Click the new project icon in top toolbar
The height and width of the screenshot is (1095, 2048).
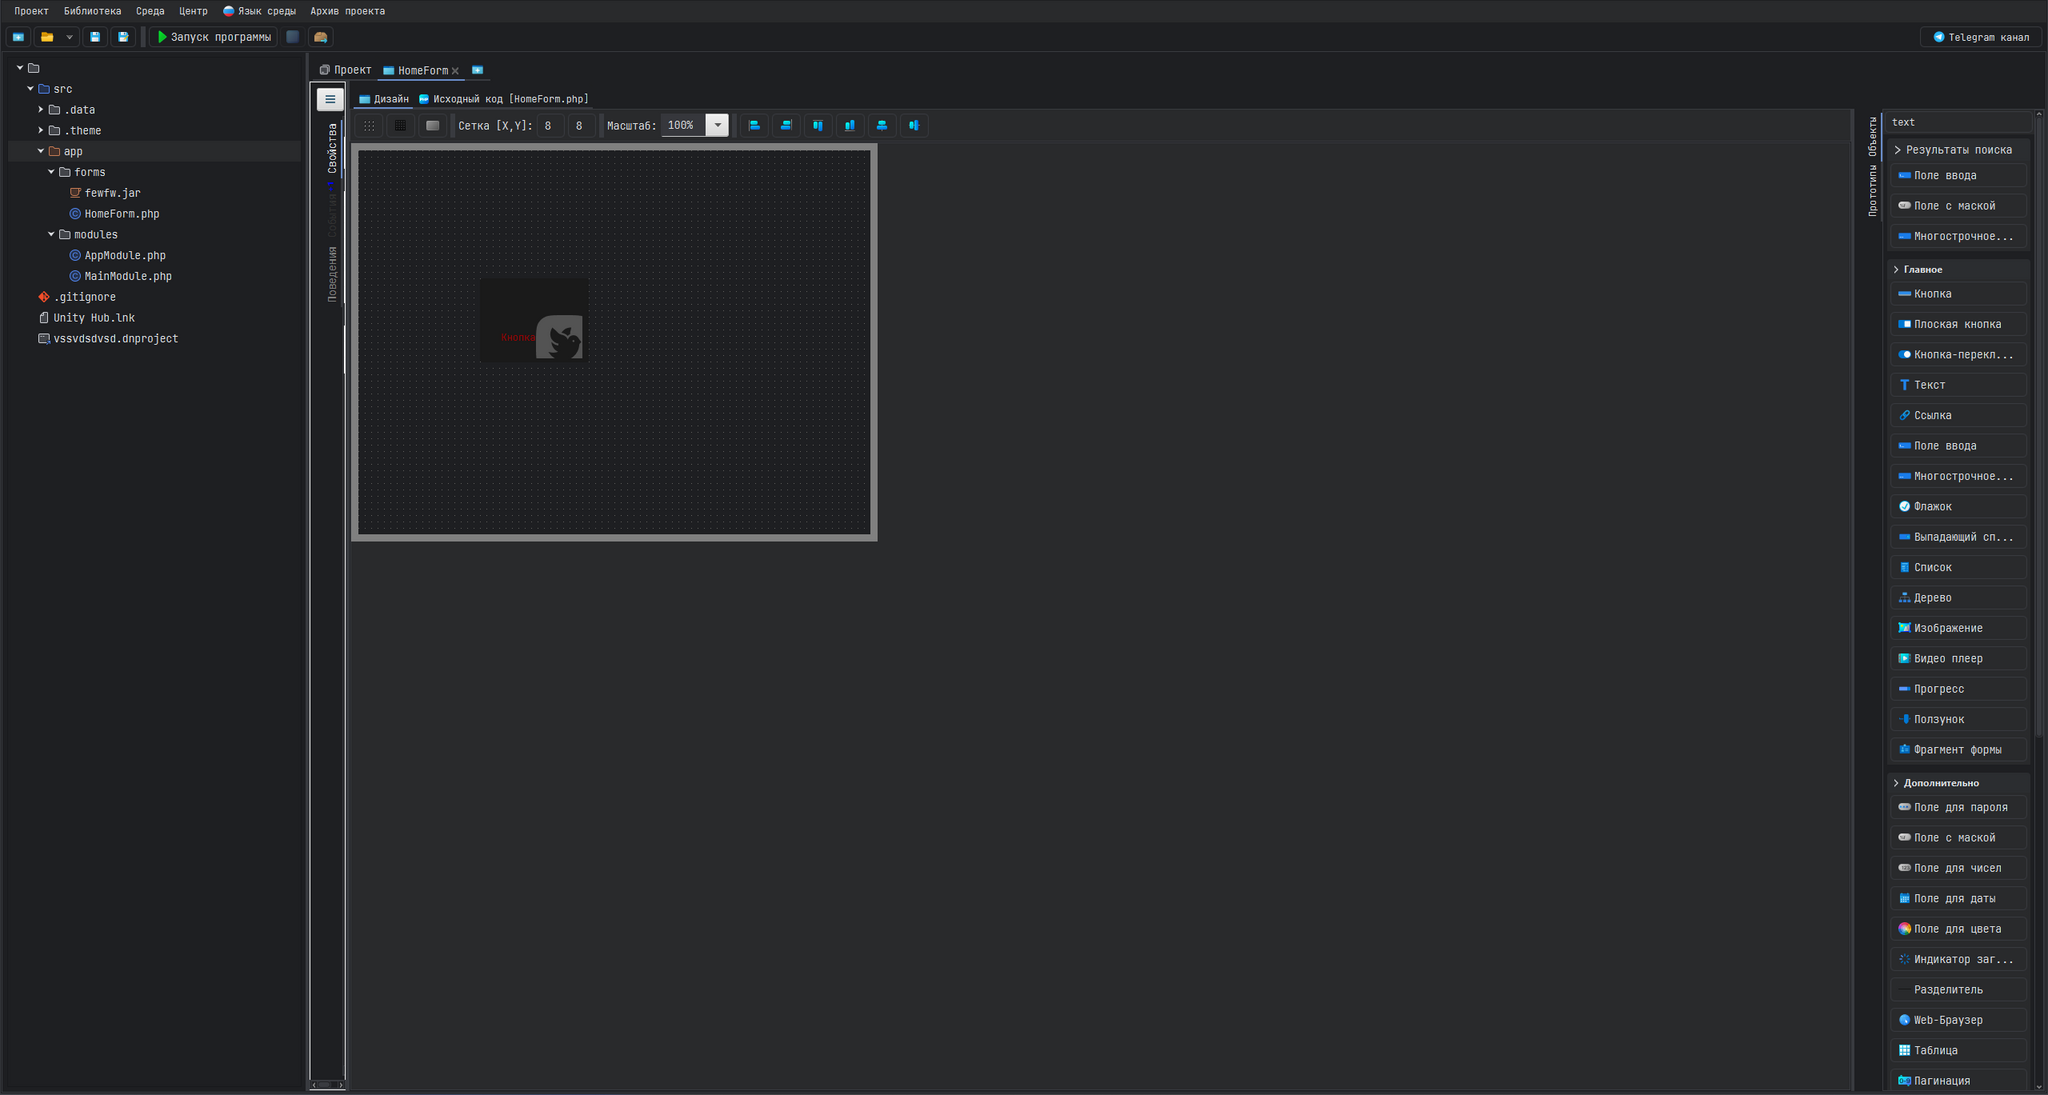click(18, 37)
